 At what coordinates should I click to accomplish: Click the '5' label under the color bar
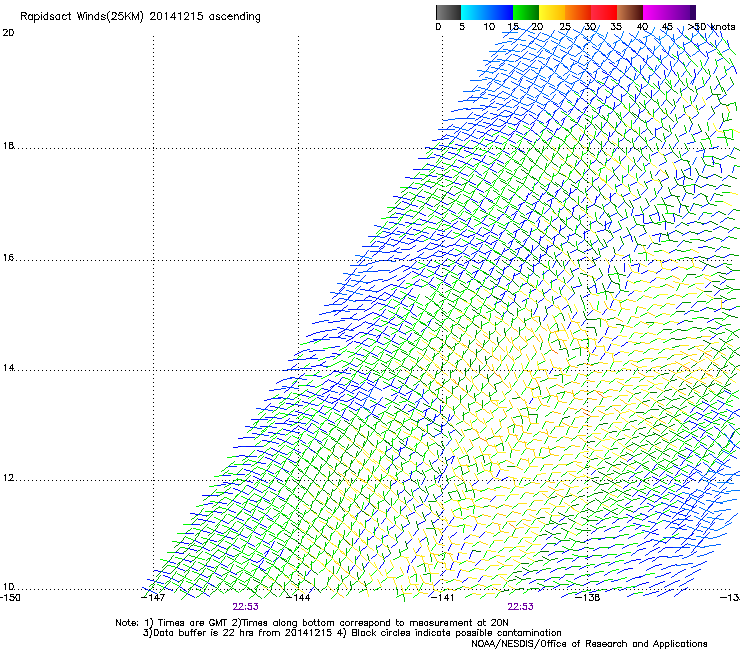click(462, 27)
